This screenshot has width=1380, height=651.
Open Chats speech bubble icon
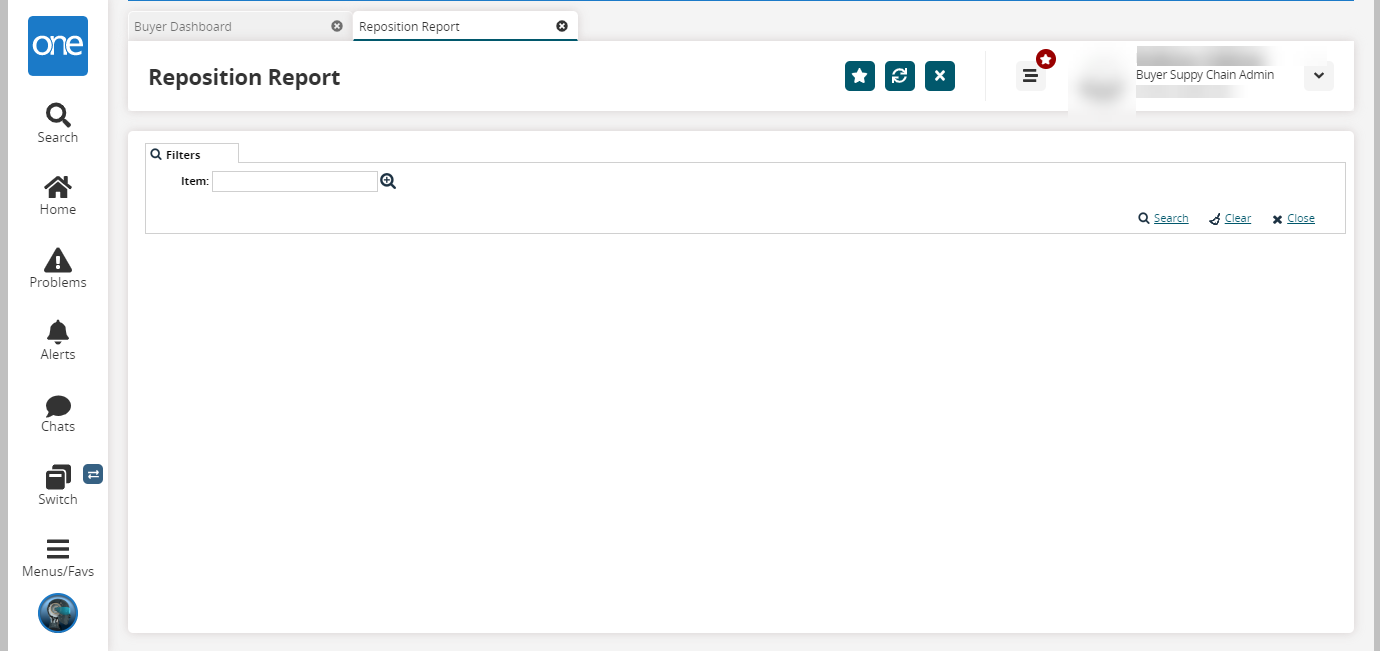pyautogui.click(x=58, y=413)
